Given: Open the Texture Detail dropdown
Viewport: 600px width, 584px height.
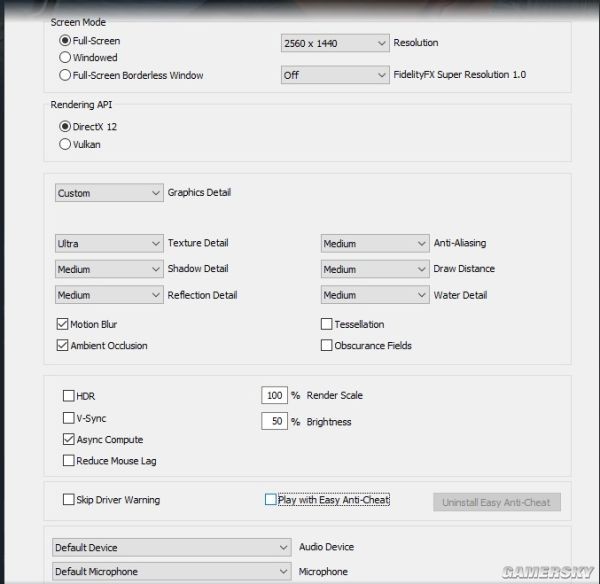Looking at the screenshot, I should [x=109, y=243].
